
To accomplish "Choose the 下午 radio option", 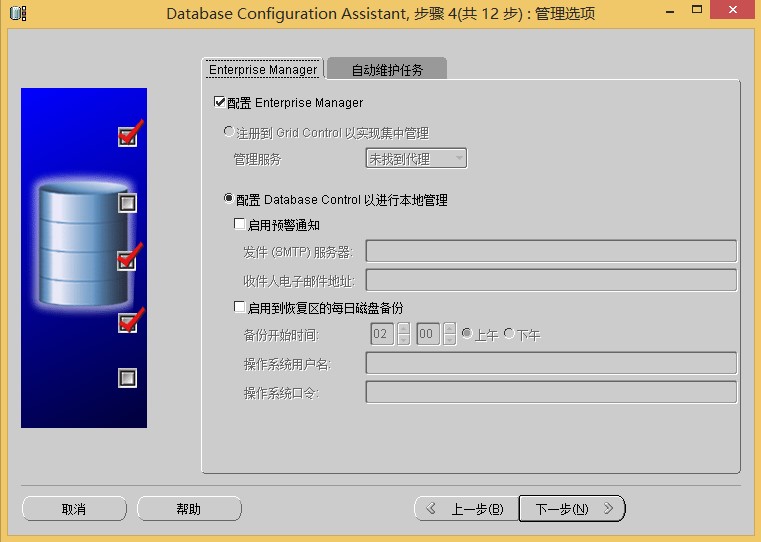I will pyautogui.click(x=509, y=334).
